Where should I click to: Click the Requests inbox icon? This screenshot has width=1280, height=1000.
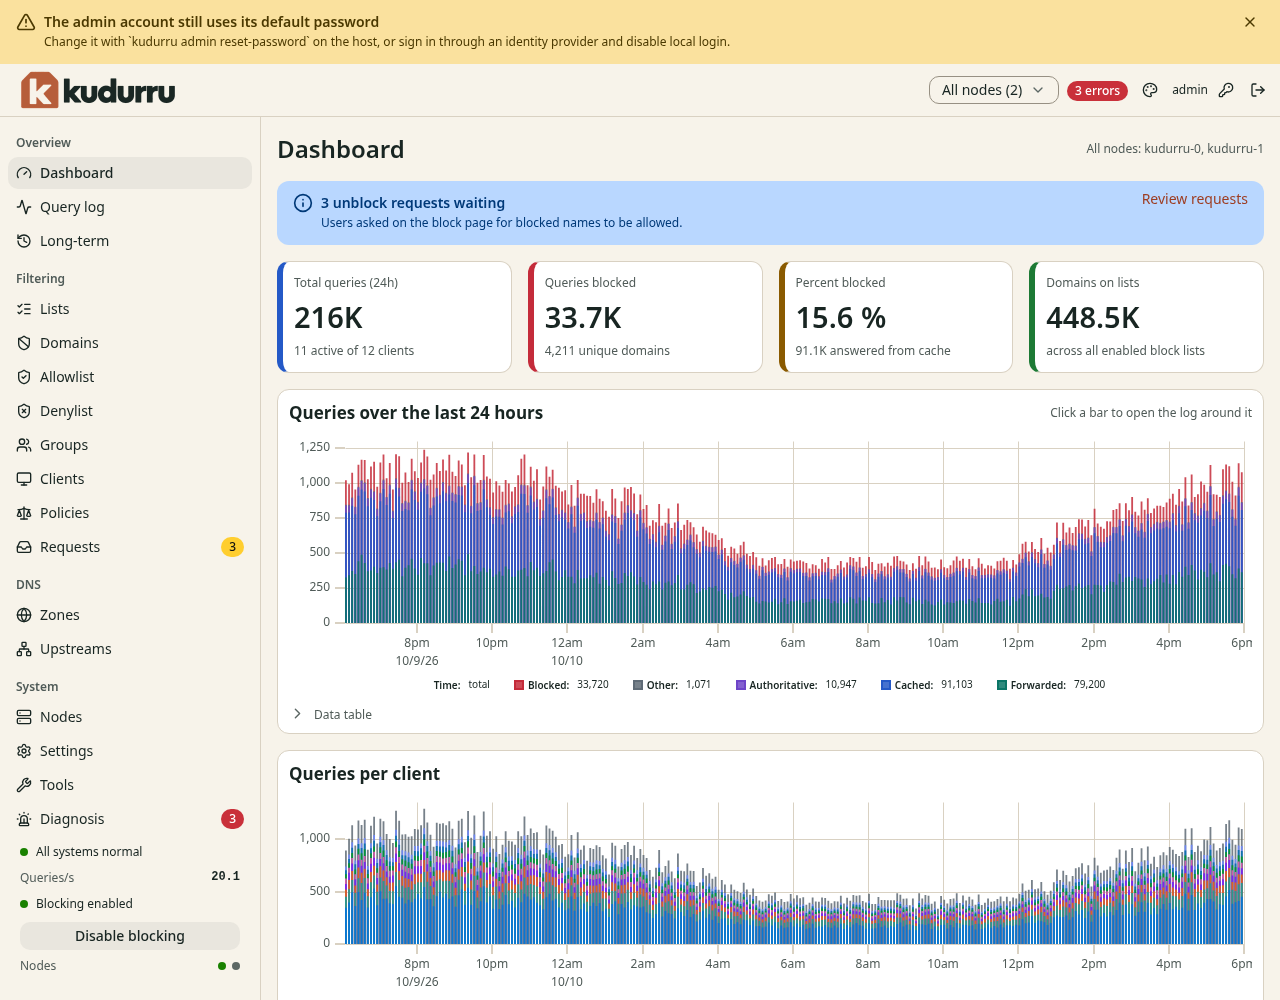pos(24,547)
